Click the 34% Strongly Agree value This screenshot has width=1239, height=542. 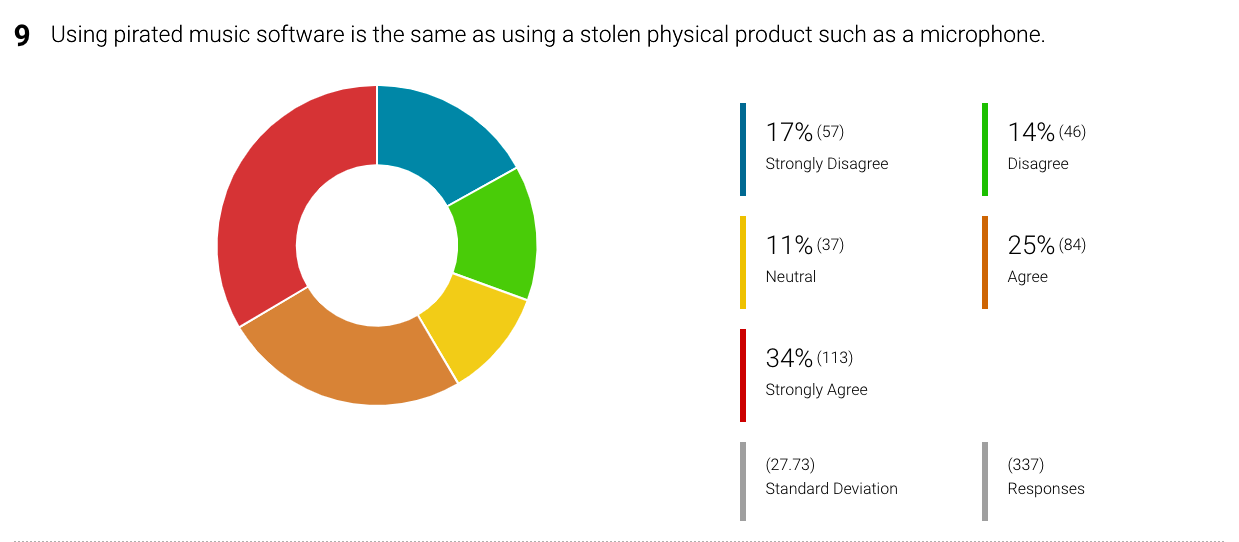tap(789, 358)
